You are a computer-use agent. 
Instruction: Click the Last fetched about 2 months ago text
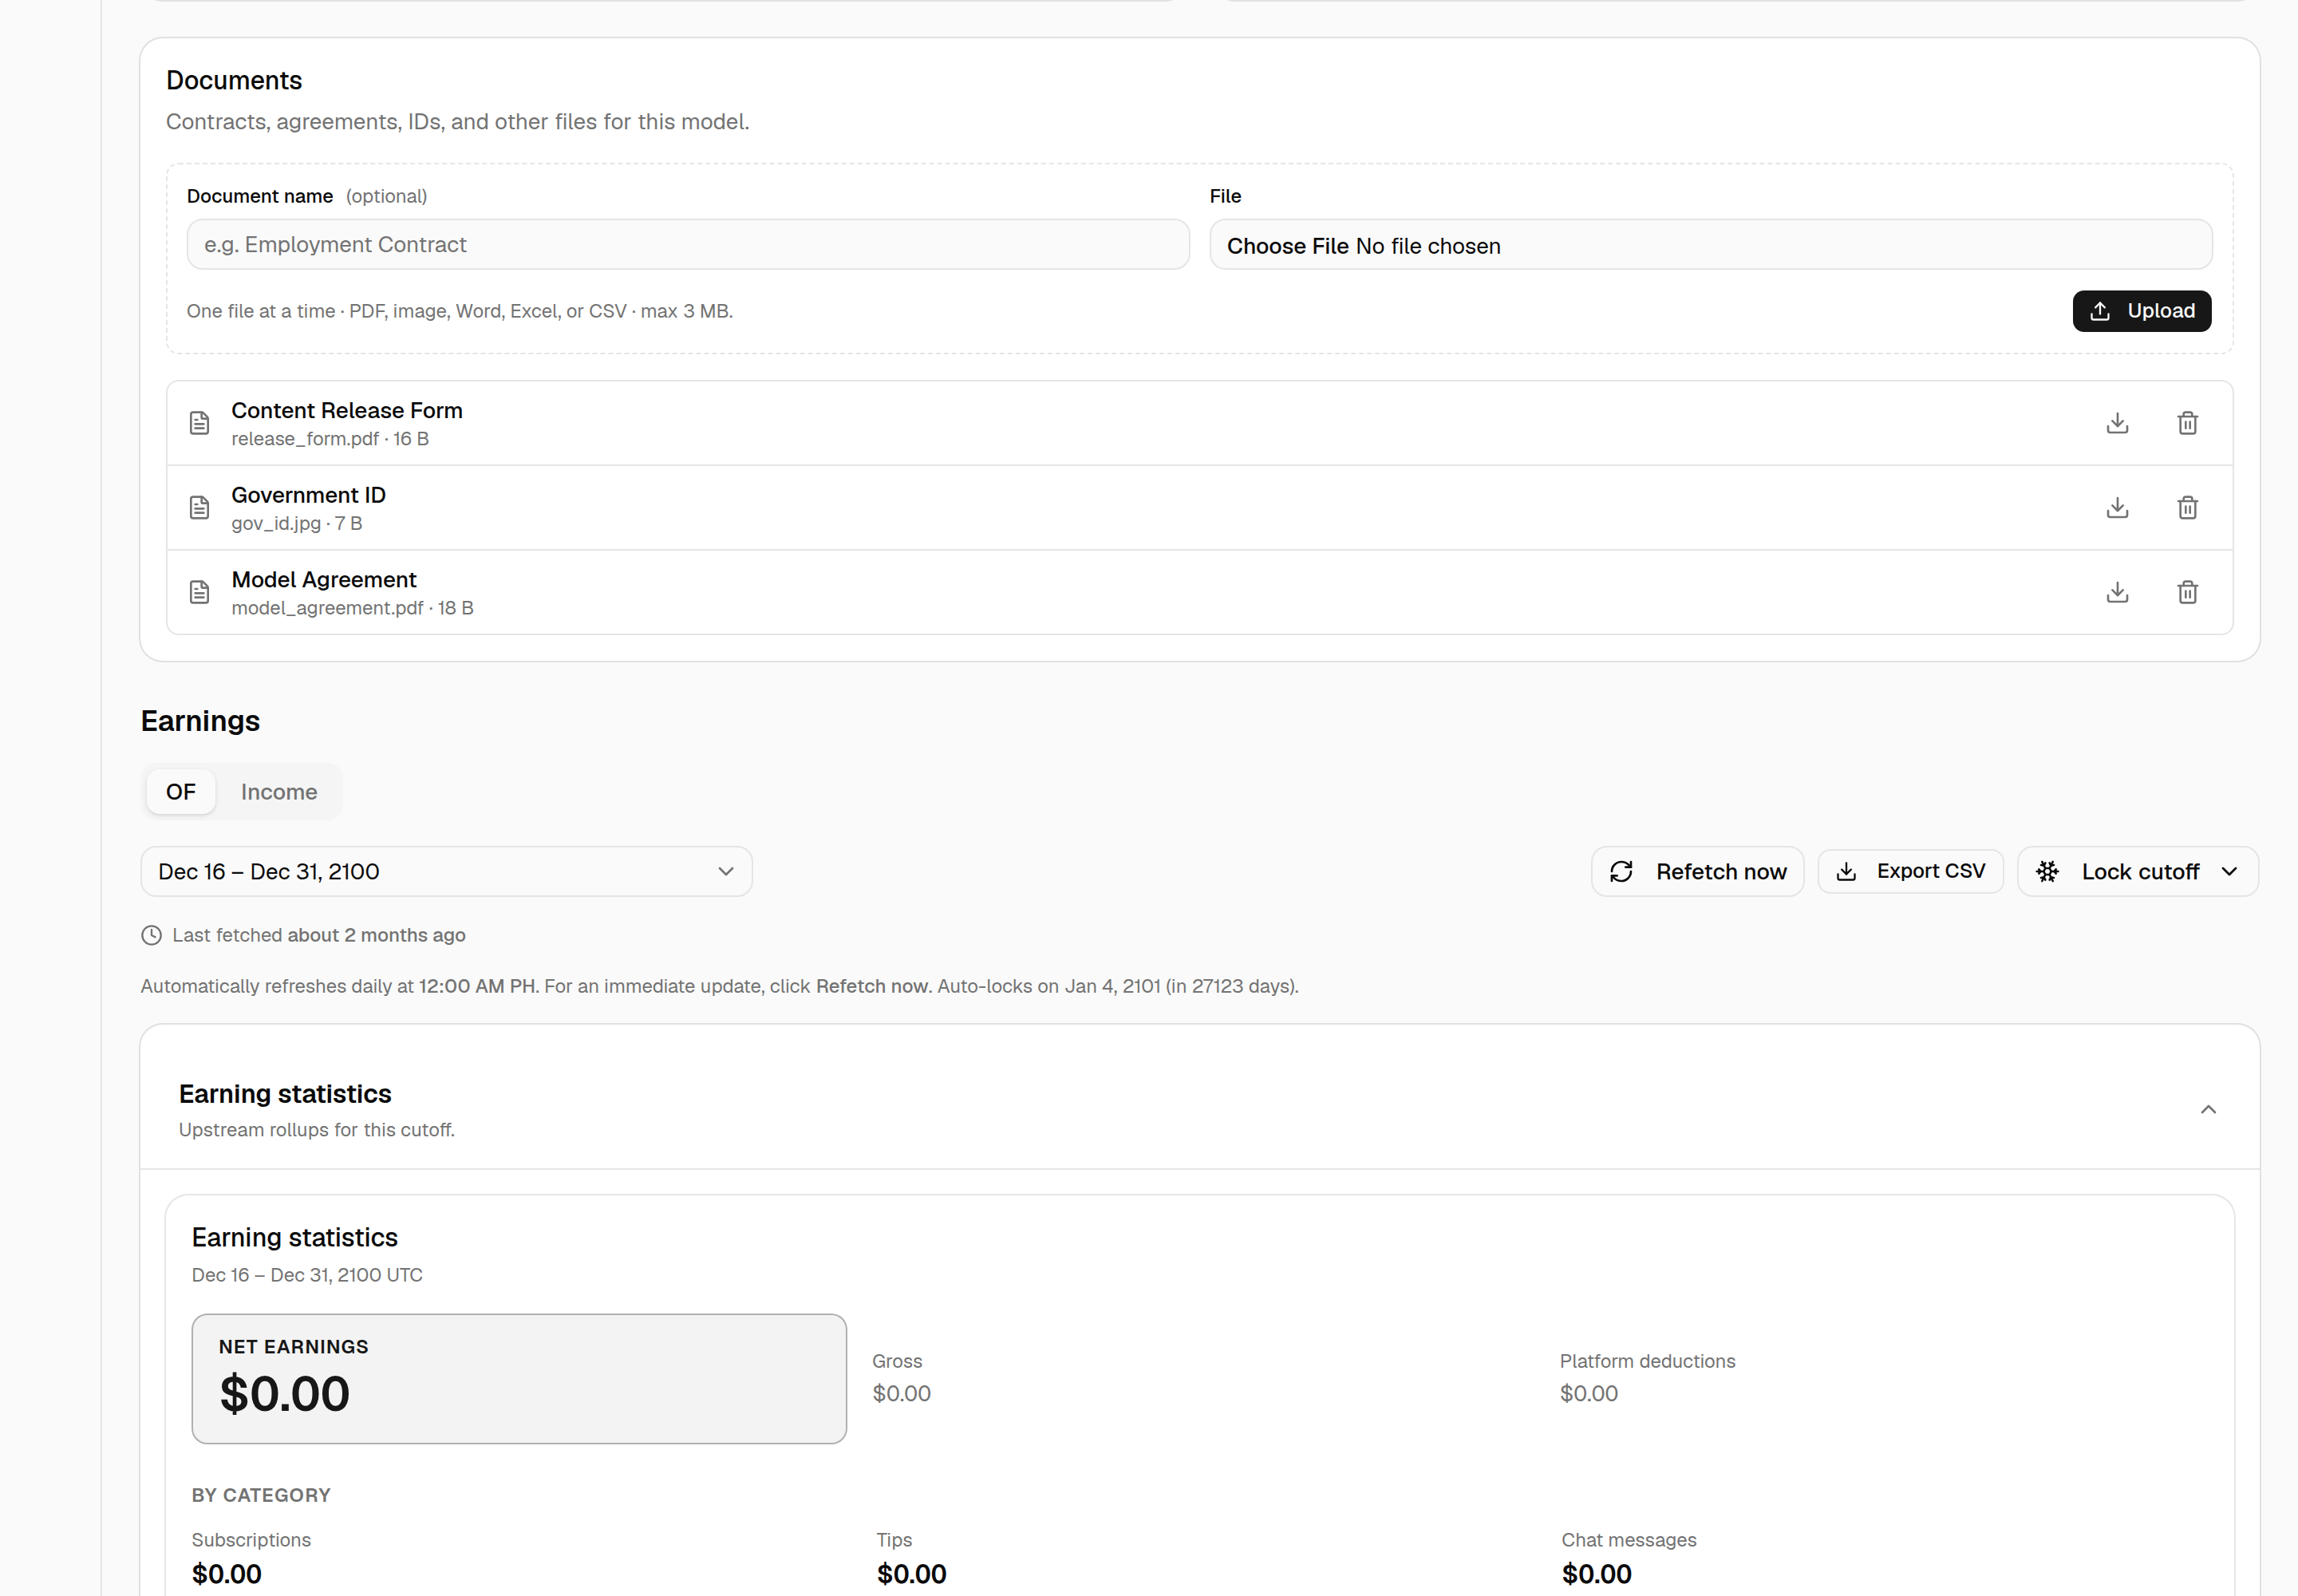click(x=319, y=935)
